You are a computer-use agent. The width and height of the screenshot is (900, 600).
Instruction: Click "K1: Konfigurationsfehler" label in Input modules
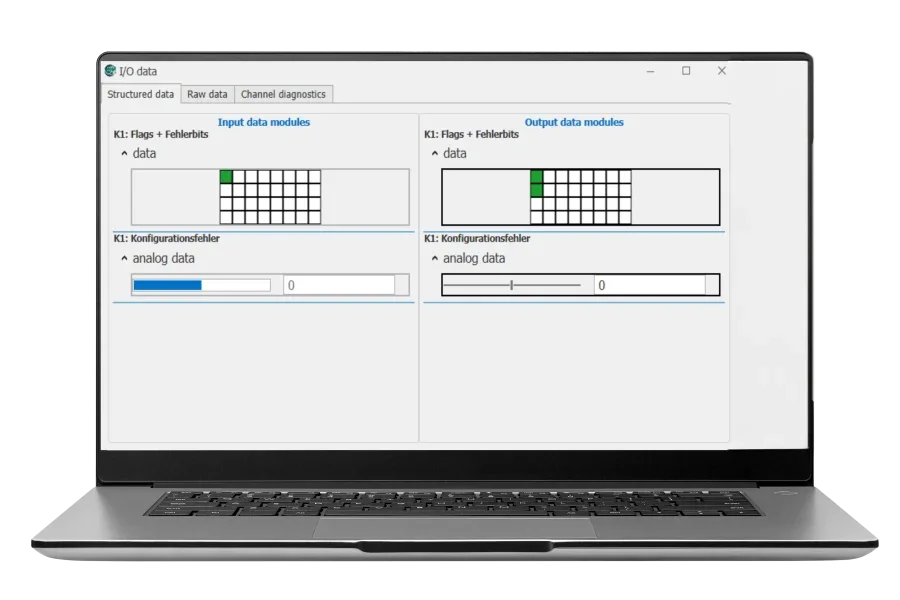[166, 238]
